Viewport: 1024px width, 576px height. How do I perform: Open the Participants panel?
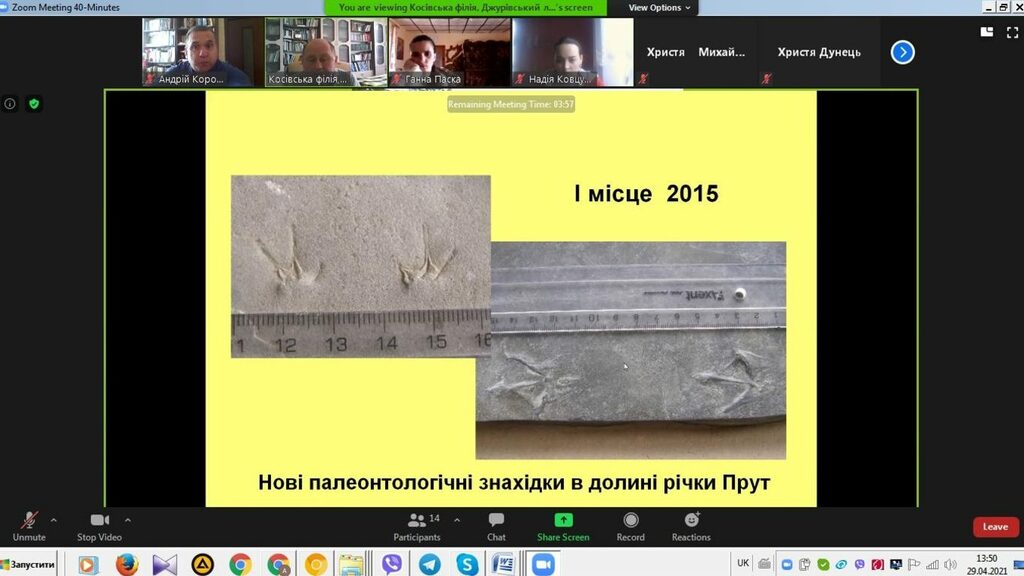(417, 525)
